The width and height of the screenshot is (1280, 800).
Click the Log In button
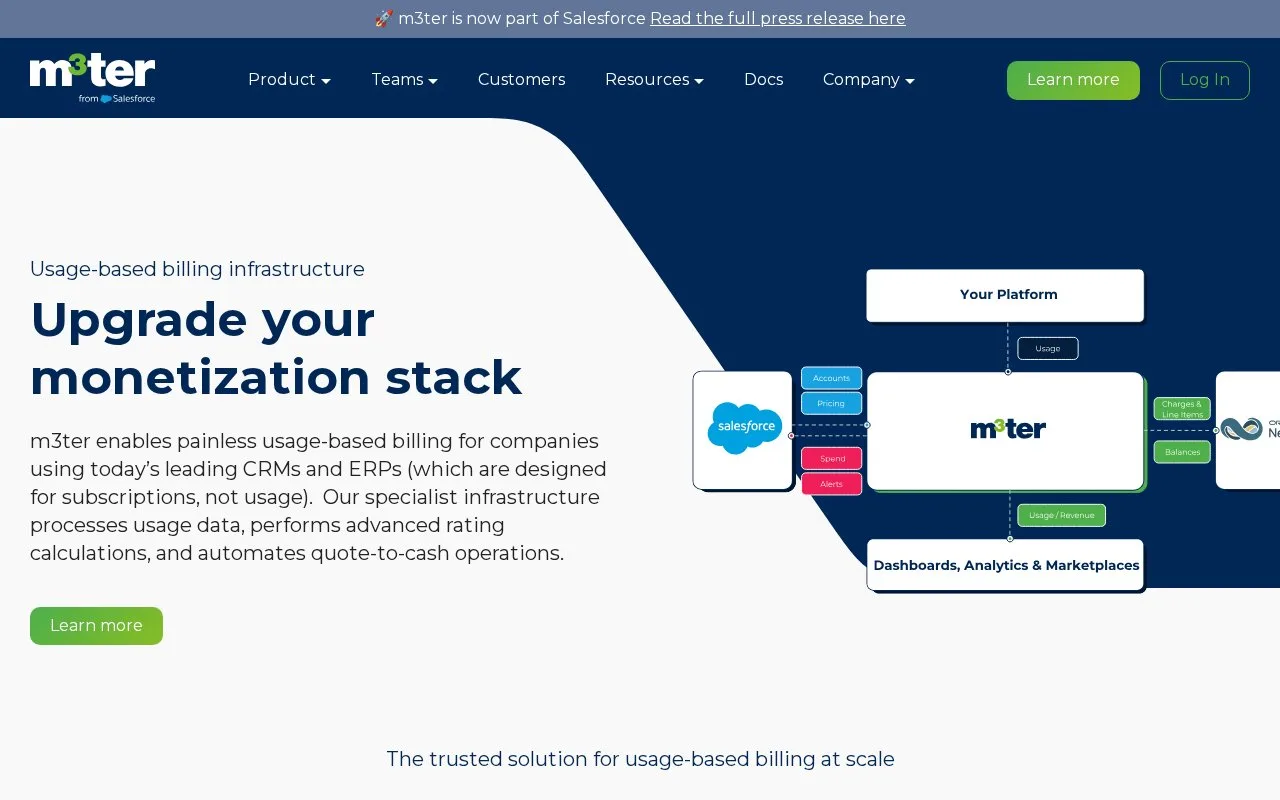tap(1205, 80)
